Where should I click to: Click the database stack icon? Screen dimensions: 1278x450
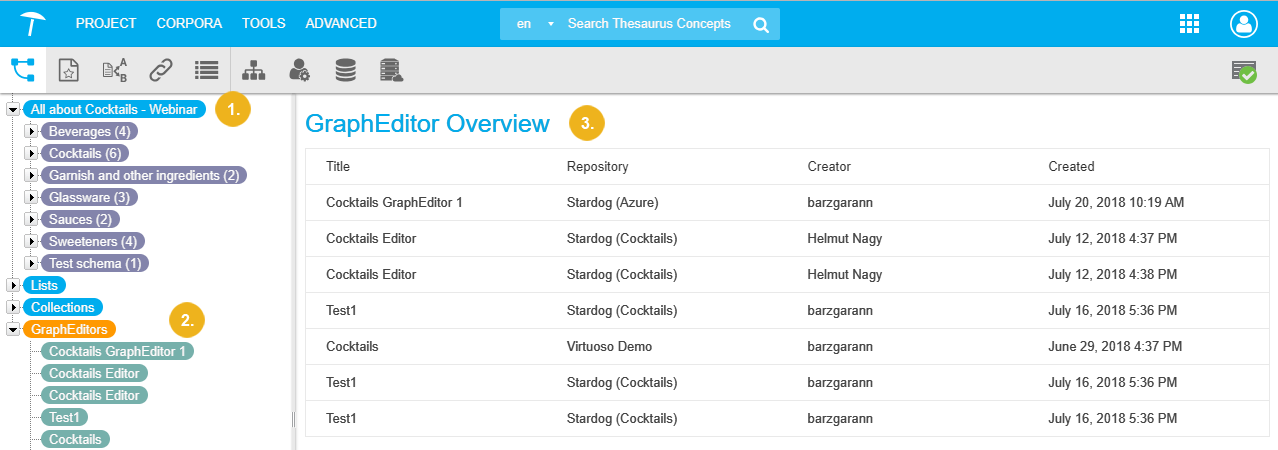tap(345, 70)
